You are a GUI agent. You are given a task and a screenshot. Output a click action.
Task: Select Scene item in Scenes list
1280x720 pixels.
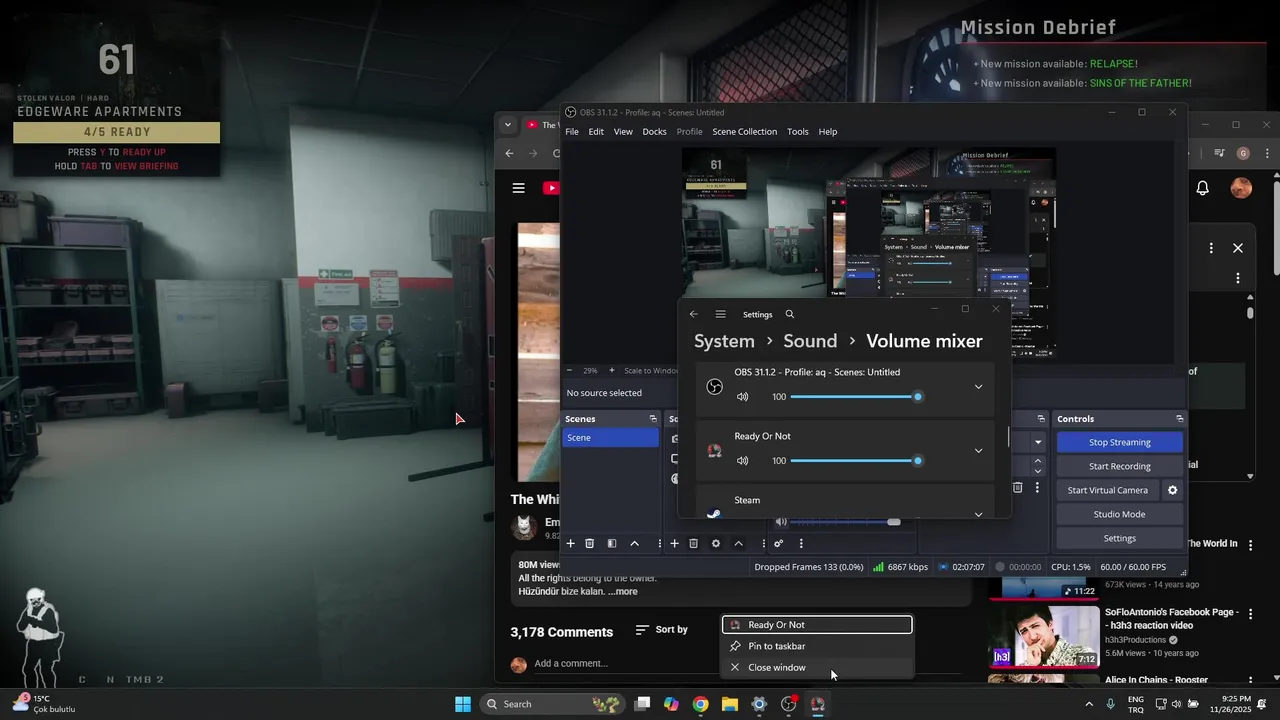pyautogui.click(x=610, y=438)
